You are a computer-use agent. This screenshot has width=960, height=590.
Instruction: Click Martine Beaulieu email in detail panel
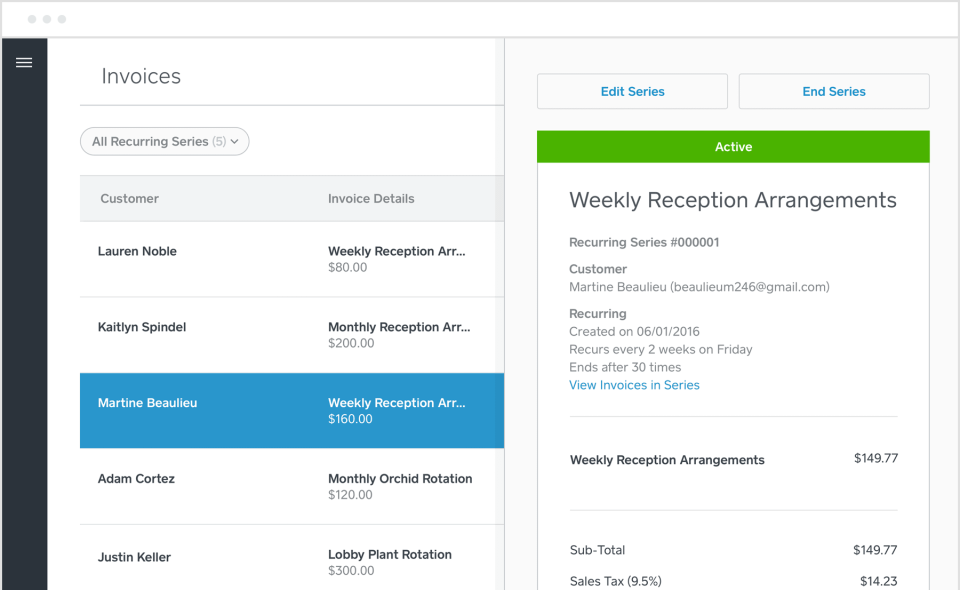pos(699,287)
